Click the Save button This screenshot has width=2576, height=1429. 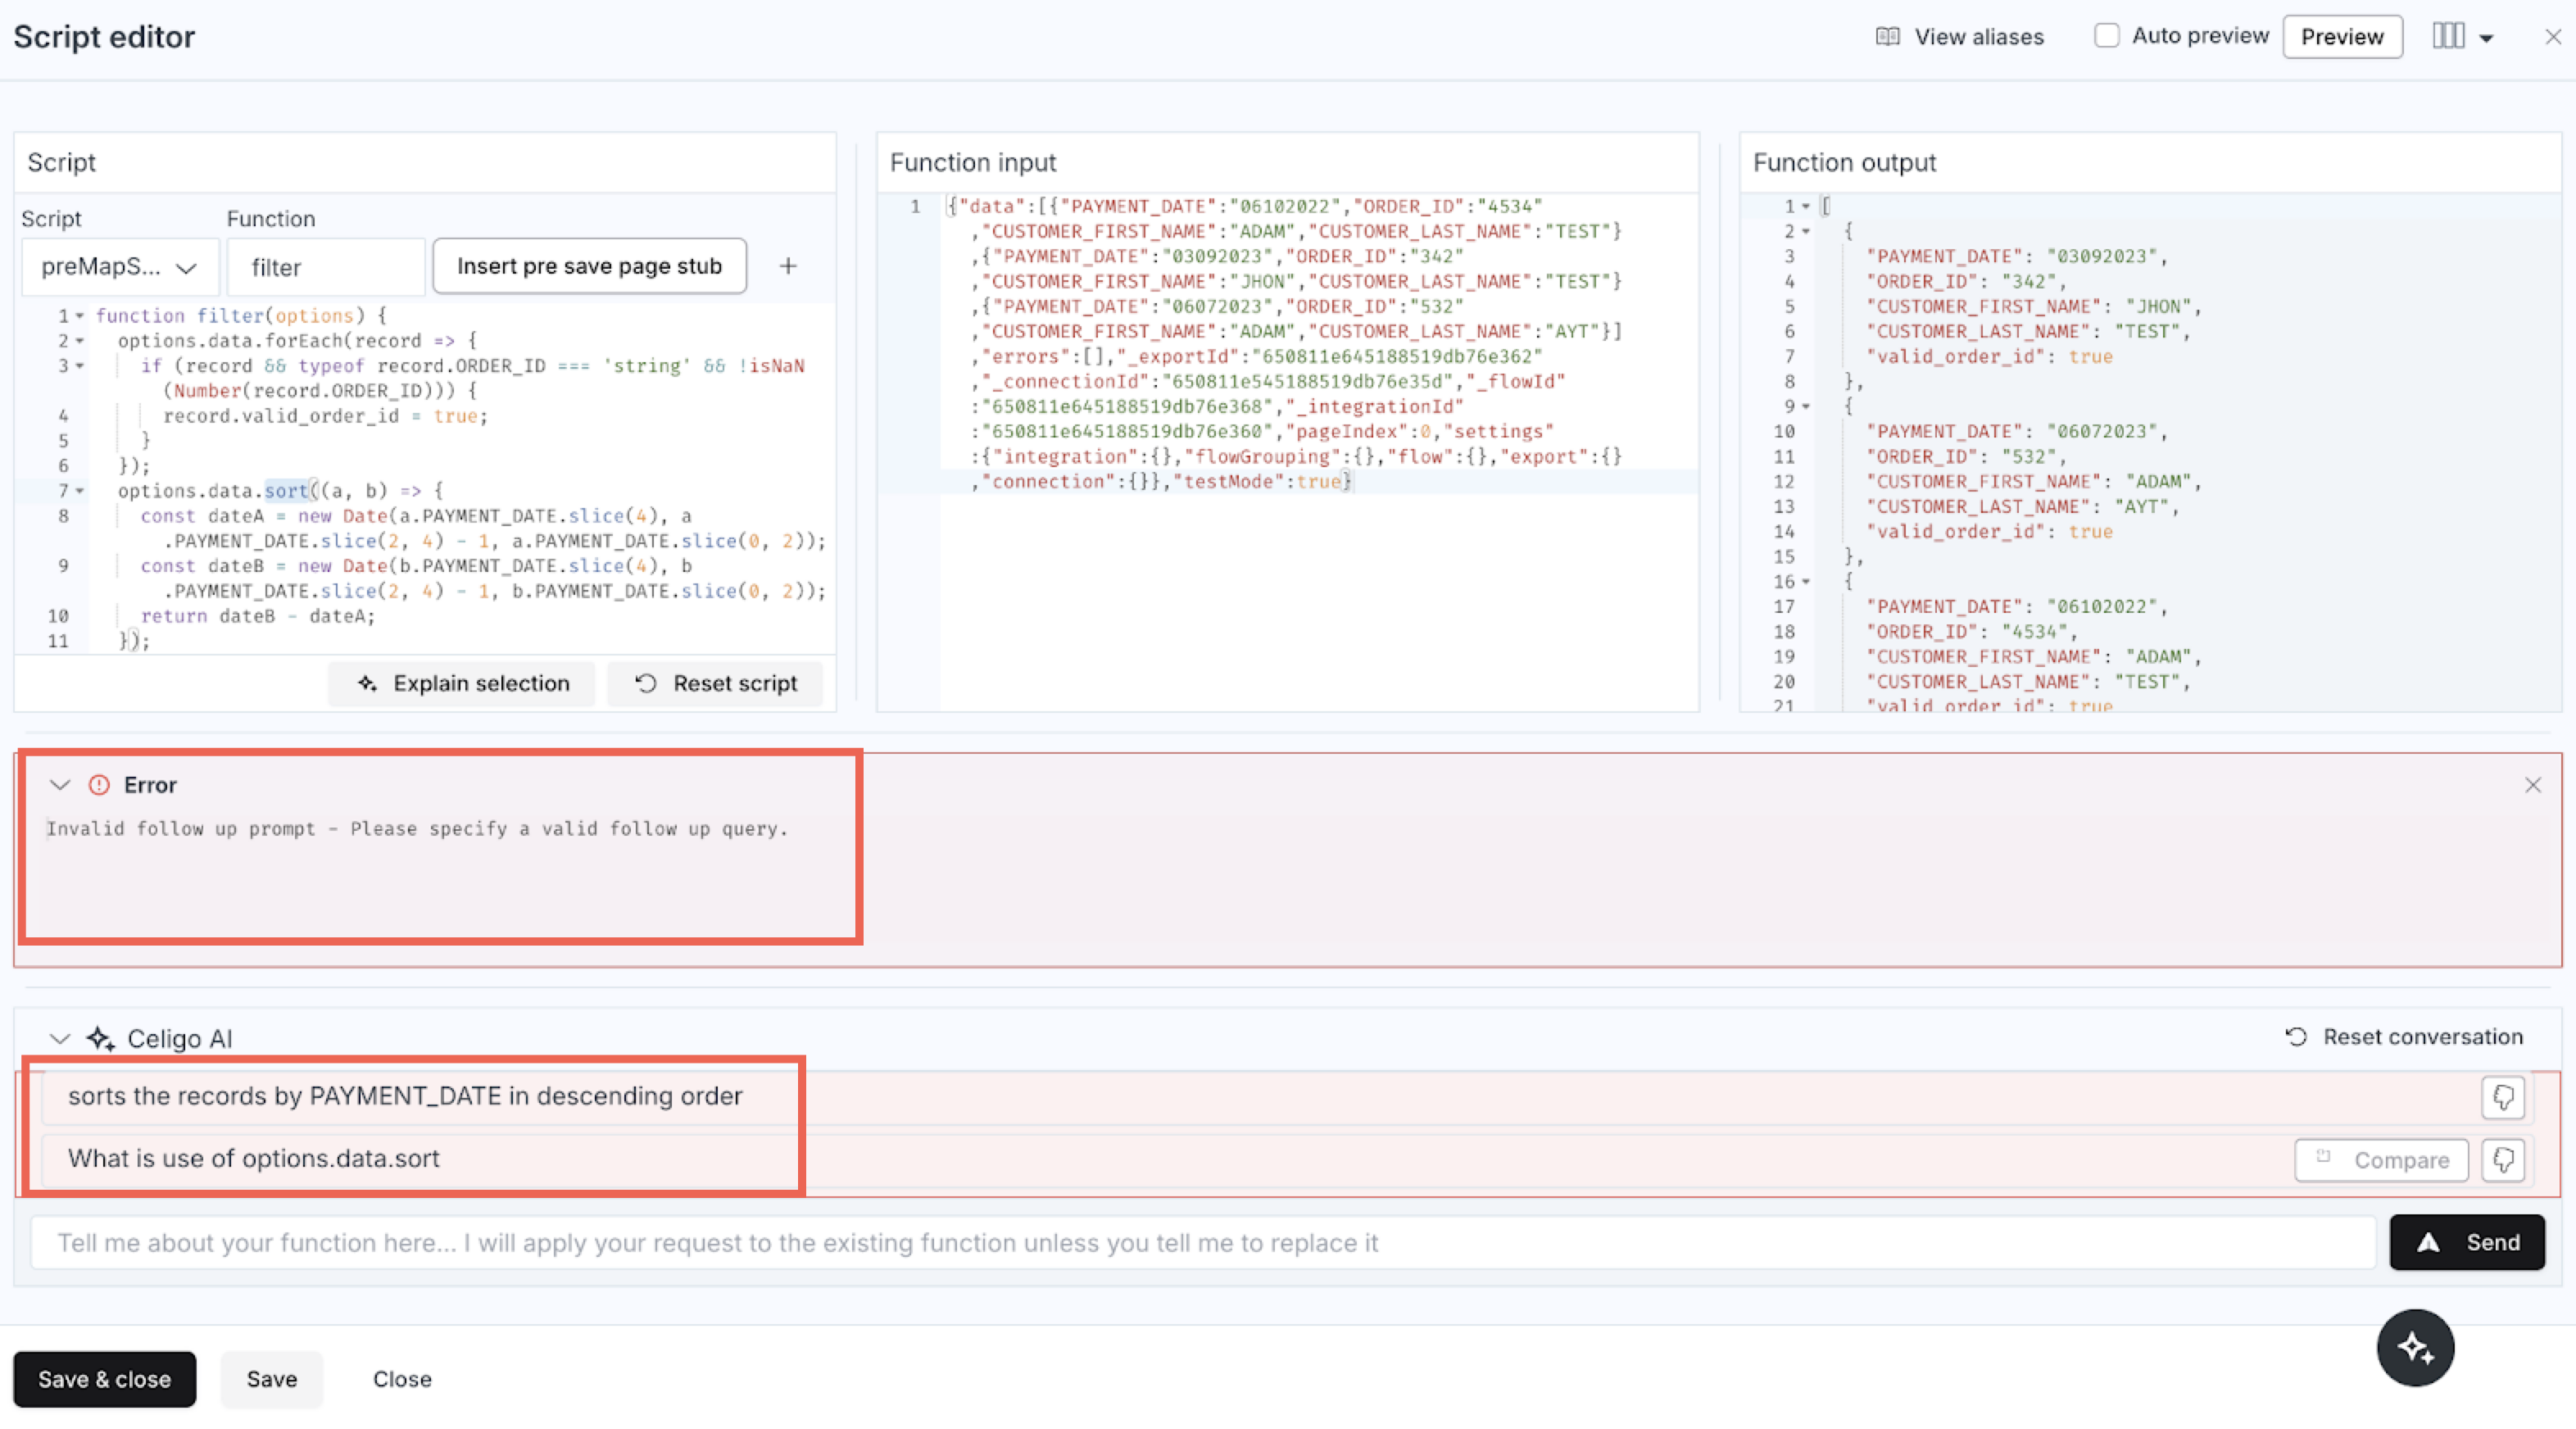pyautogui.click(x=272, y=1379)
